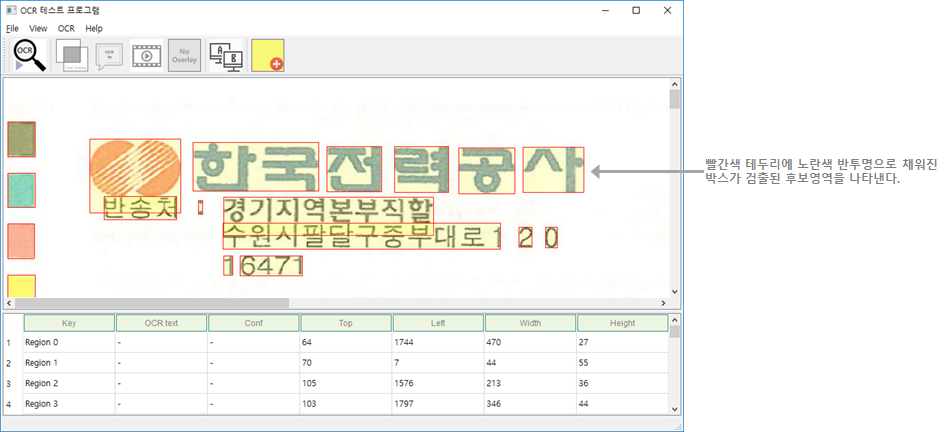The height and width of the screenshot is (432, 950).
Task: Open the Help menu
Action: 94,28
